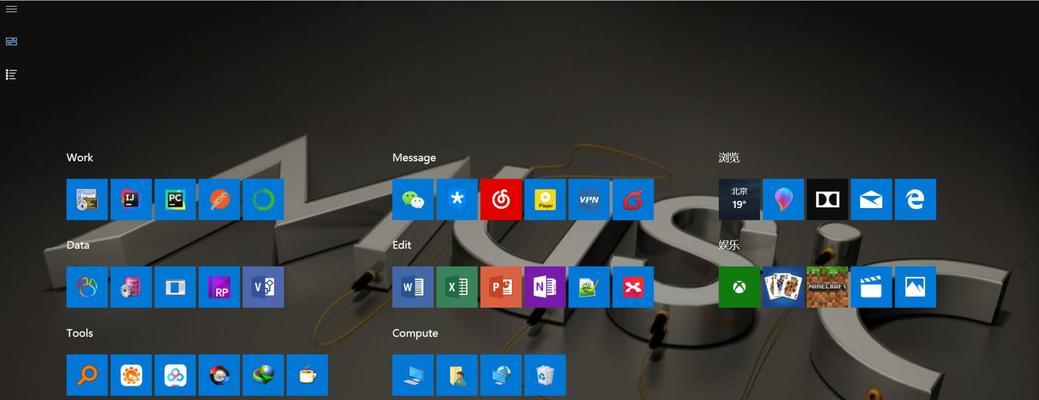The height and width of the screenshot is (400, 1039).
Task: Open the Java coffee cup tile
Action: pyautogui.click(x=307, y=375)
